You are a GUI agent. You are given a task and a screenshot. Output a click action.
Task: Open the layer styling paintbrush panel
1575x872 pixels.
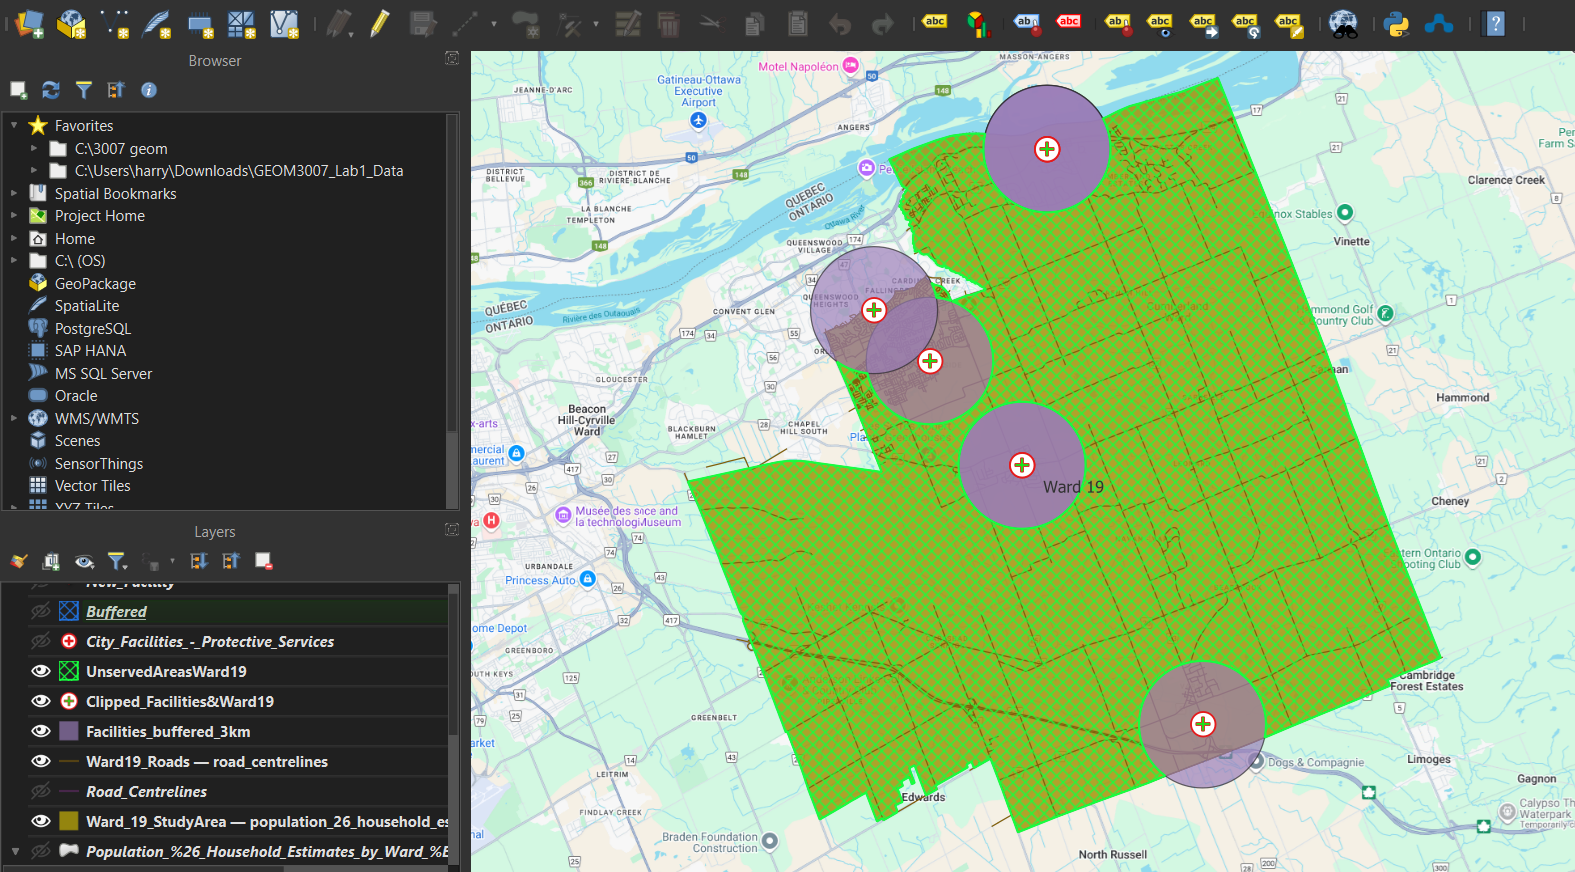[x=19, y=561]
